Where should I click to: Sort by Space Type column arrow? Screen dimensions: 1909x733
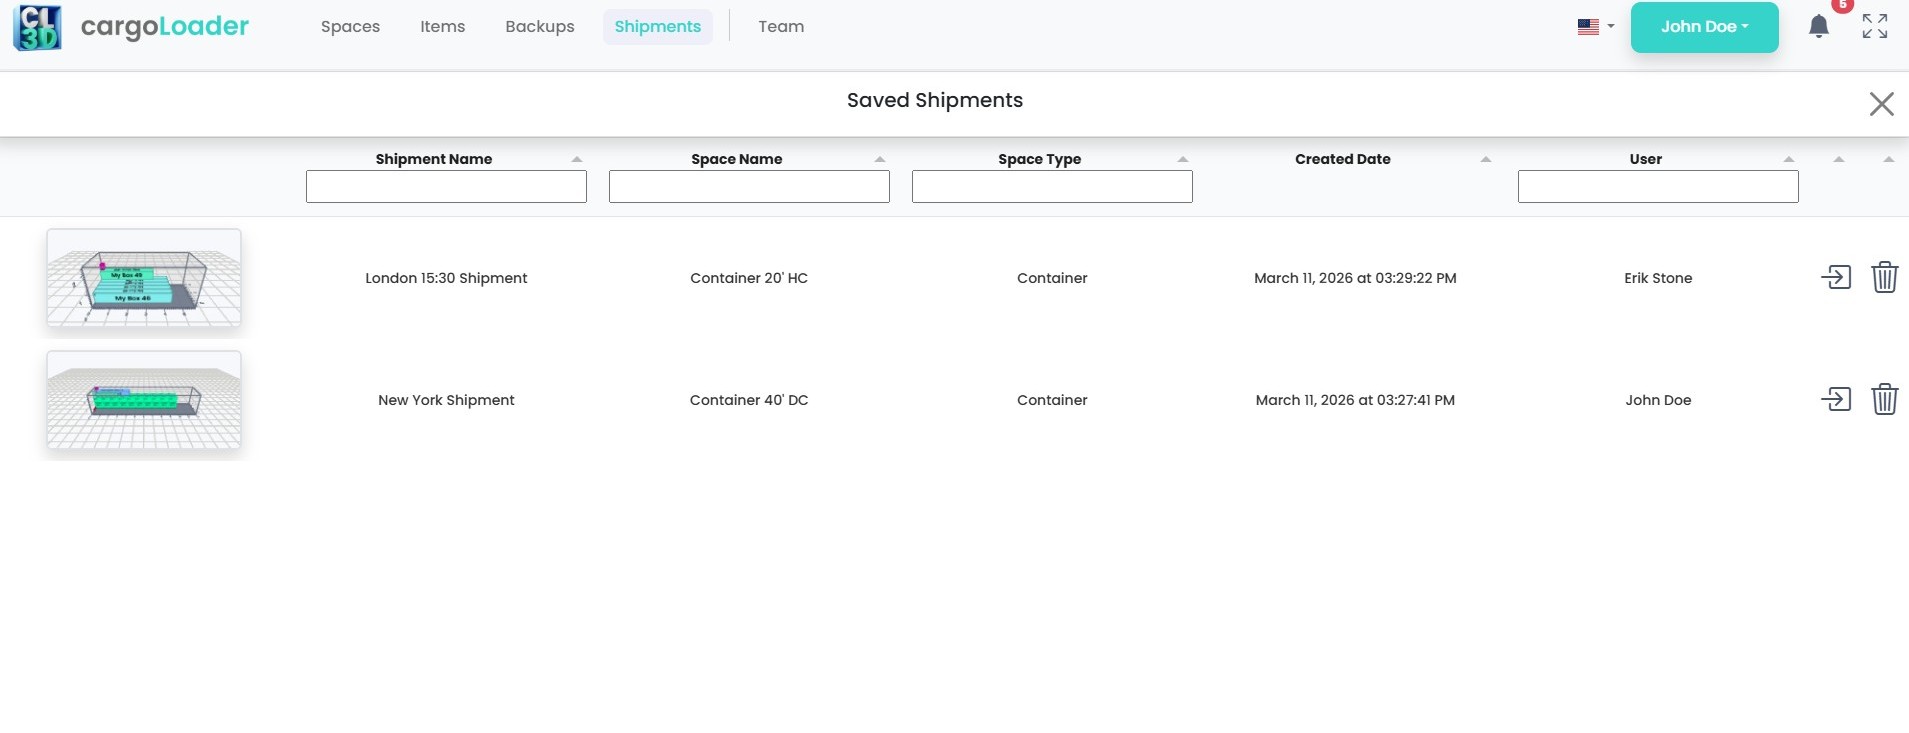[x=1183, y=159]
